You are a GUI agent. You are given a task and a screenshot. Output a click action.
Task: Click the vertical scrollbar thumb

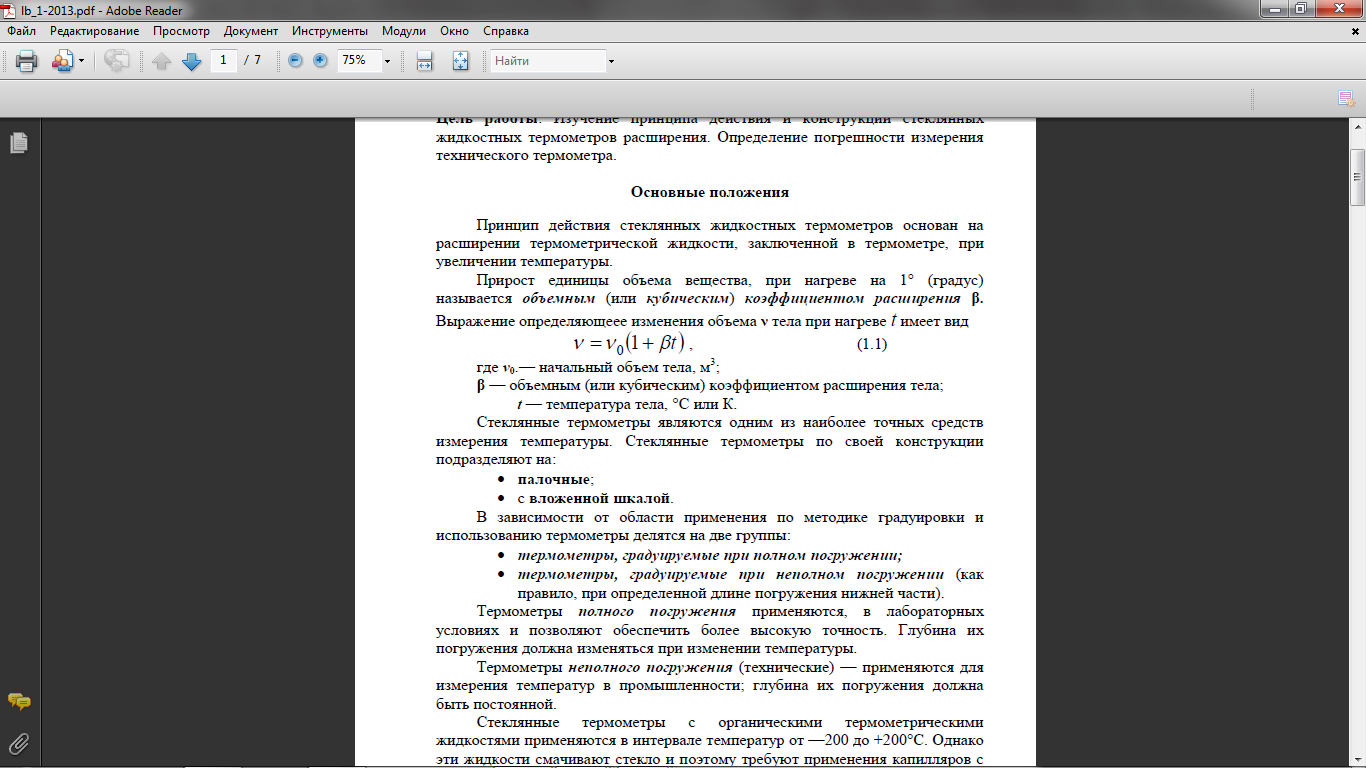[1357, 178]
